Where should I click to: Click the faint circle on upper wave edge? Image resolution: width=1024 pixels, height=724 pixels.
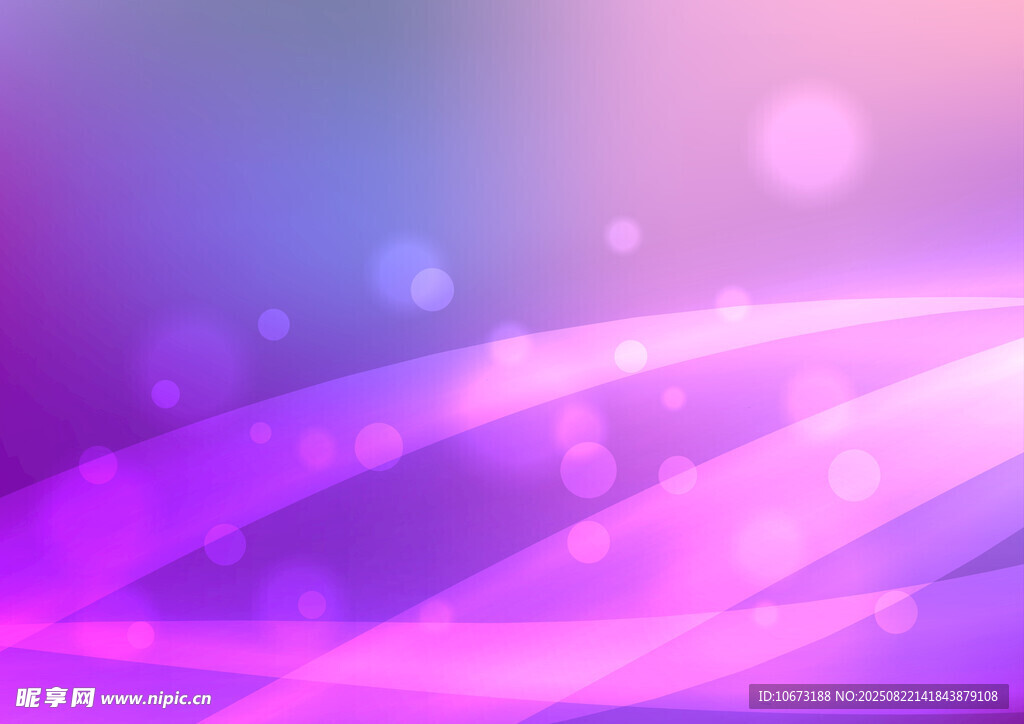click(x=733, y=302)
